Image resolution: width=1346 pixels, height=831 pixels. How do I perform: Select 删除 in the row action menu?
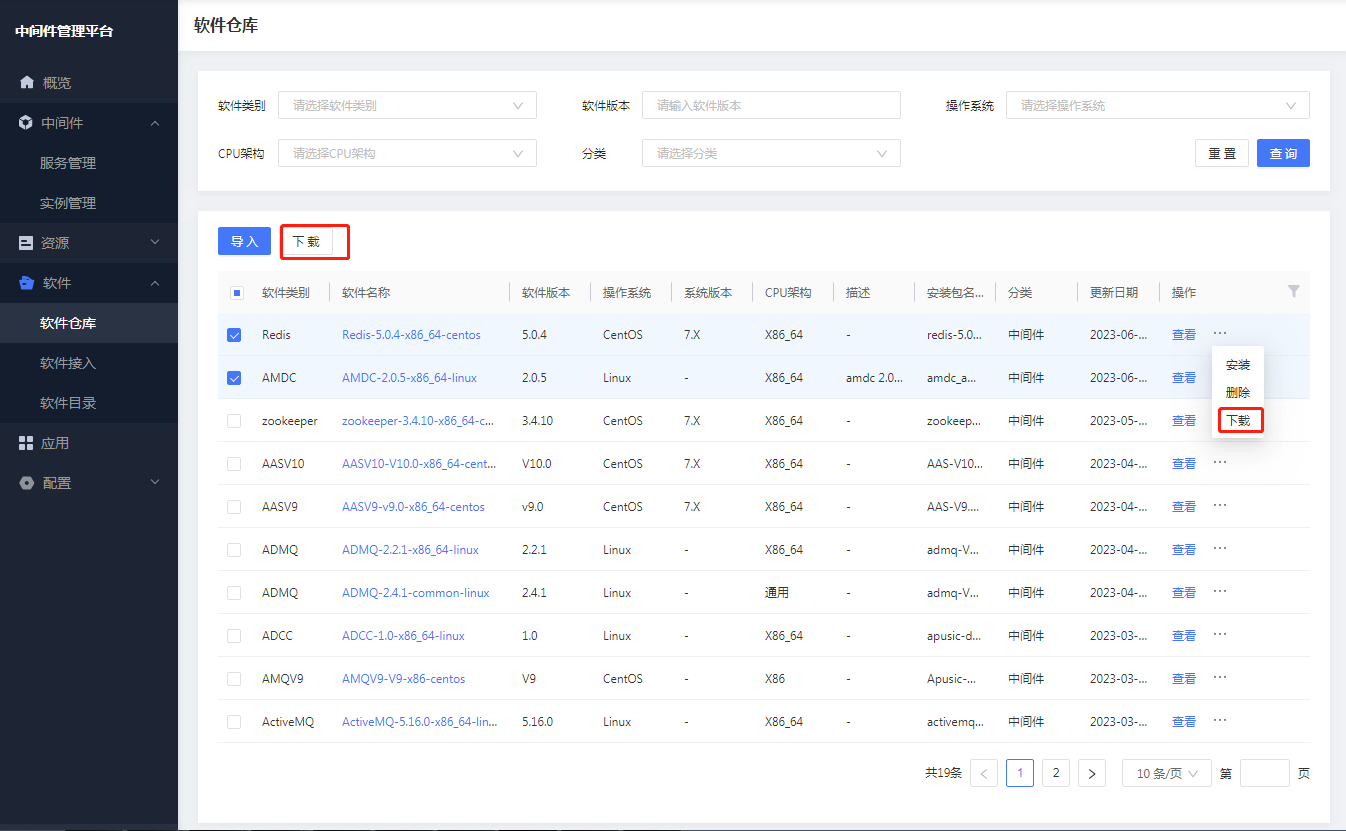1238,393
